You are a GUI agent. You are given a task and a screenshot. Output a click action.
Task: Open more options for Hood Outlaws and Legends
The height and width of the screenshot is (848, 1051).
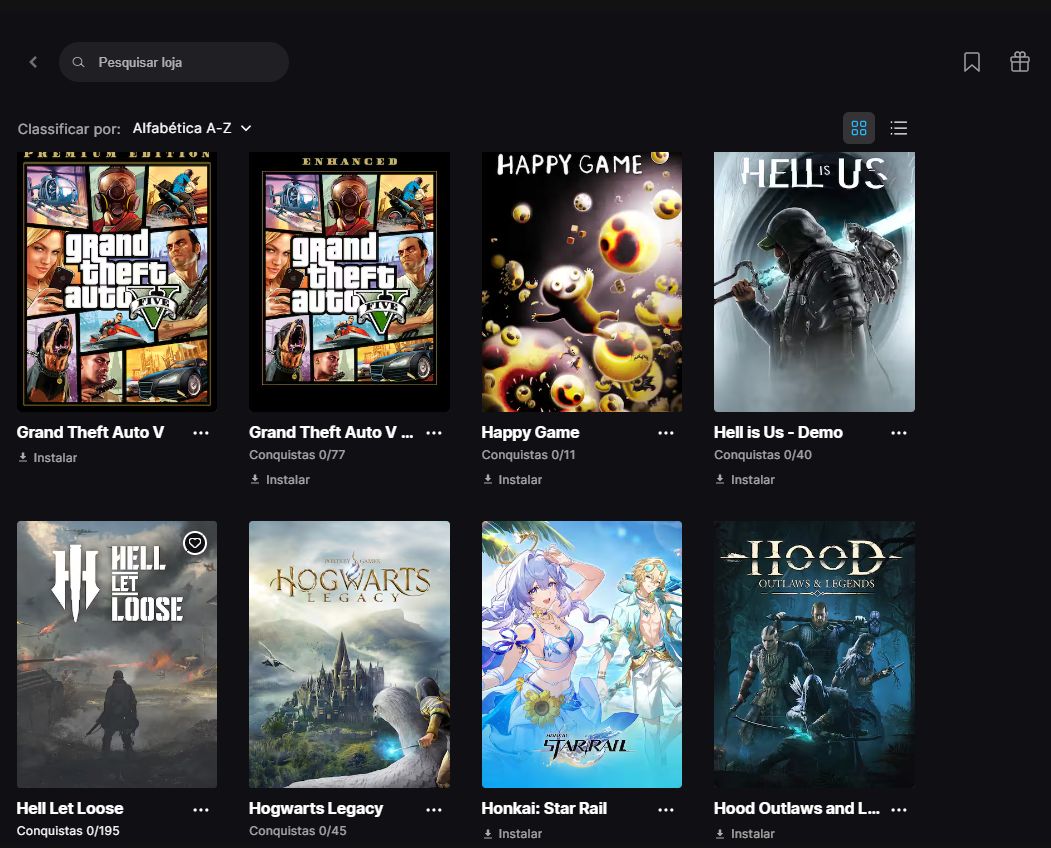[899, 810]
